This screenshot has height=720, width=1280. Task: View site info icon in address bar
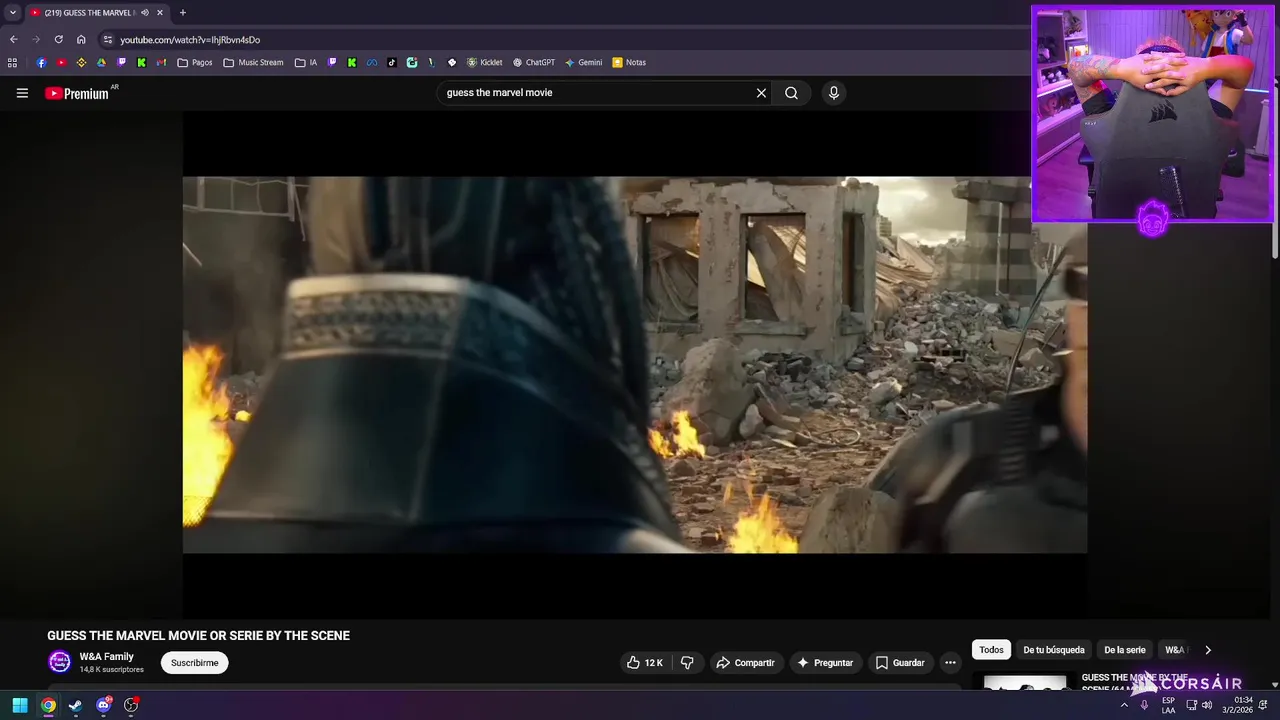point(108,40)
